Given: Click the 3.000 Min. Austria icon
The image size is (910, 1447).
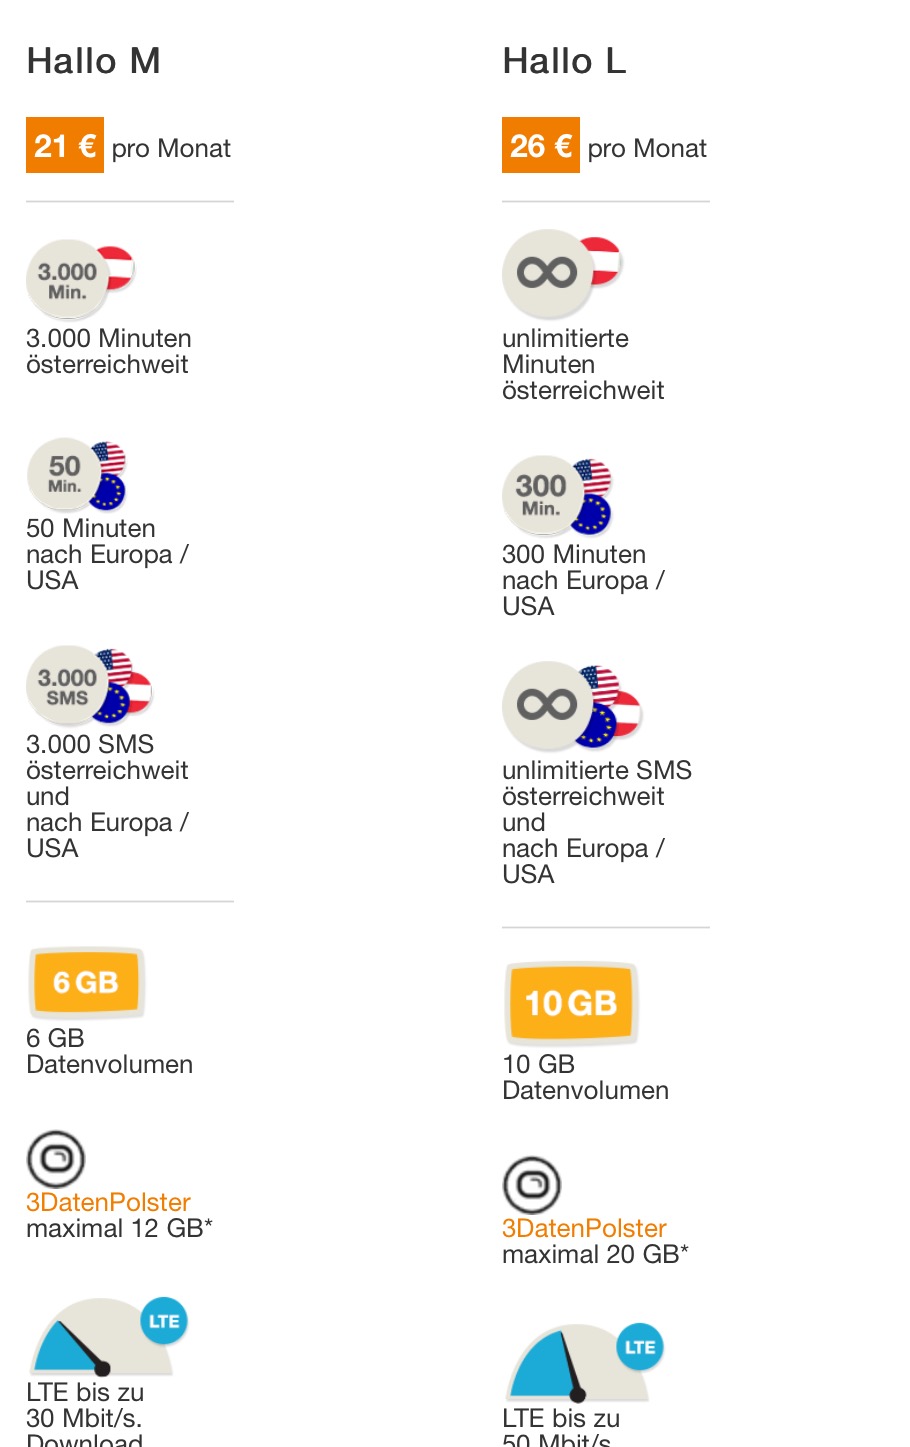Looking at the screenshot, I should tap(80, 279).
